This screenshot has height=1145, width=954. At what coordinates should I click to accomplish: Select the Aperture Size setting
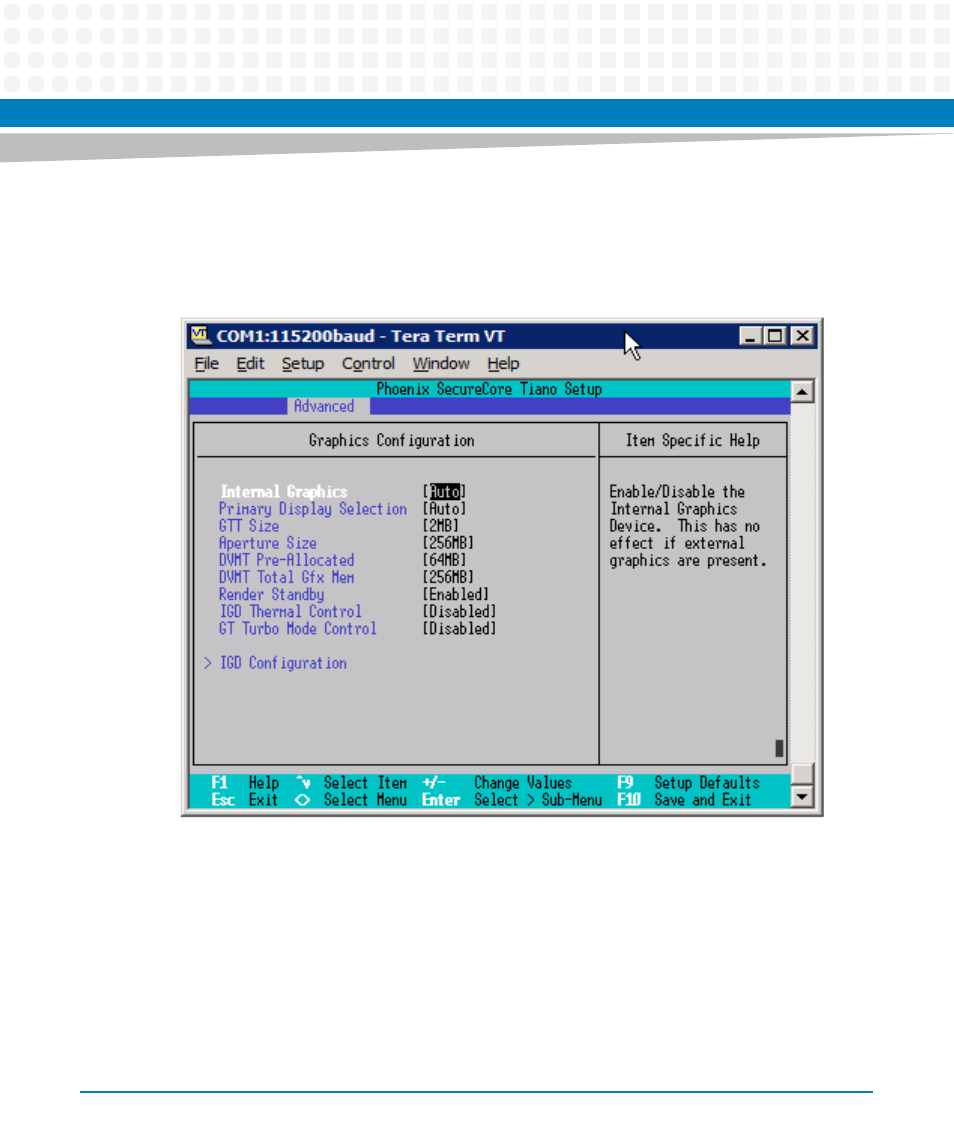[268, 543]
